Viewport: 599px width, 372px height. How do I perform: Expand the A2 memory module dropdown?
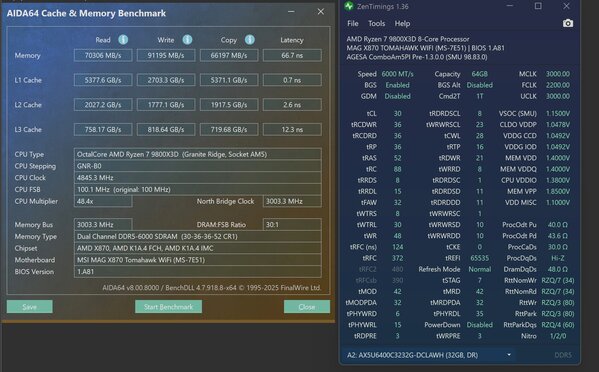[x=509, y=355]
